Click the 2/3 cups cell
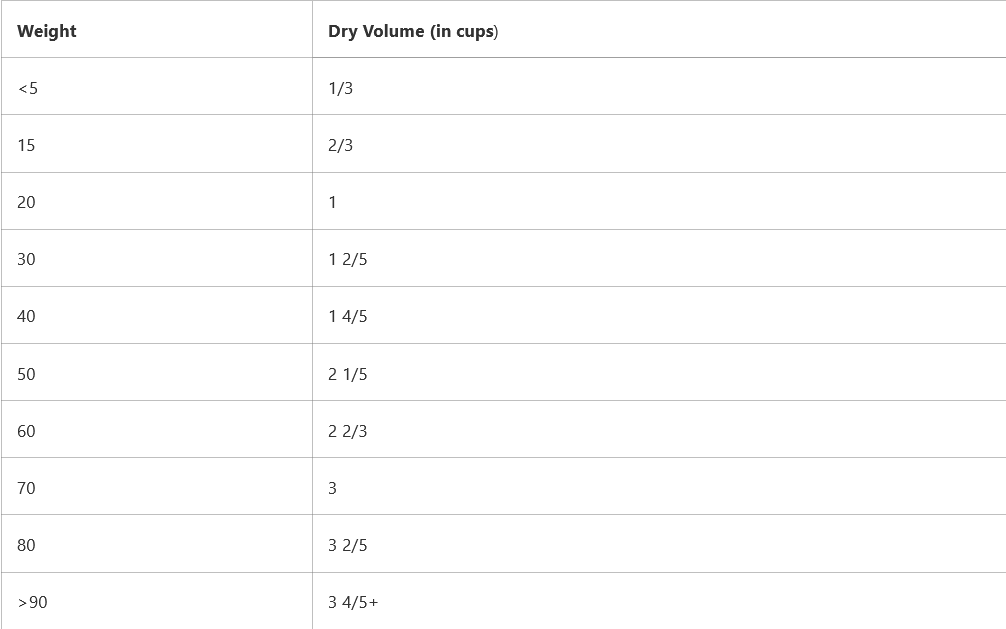1006x629 pixels. 341,145
